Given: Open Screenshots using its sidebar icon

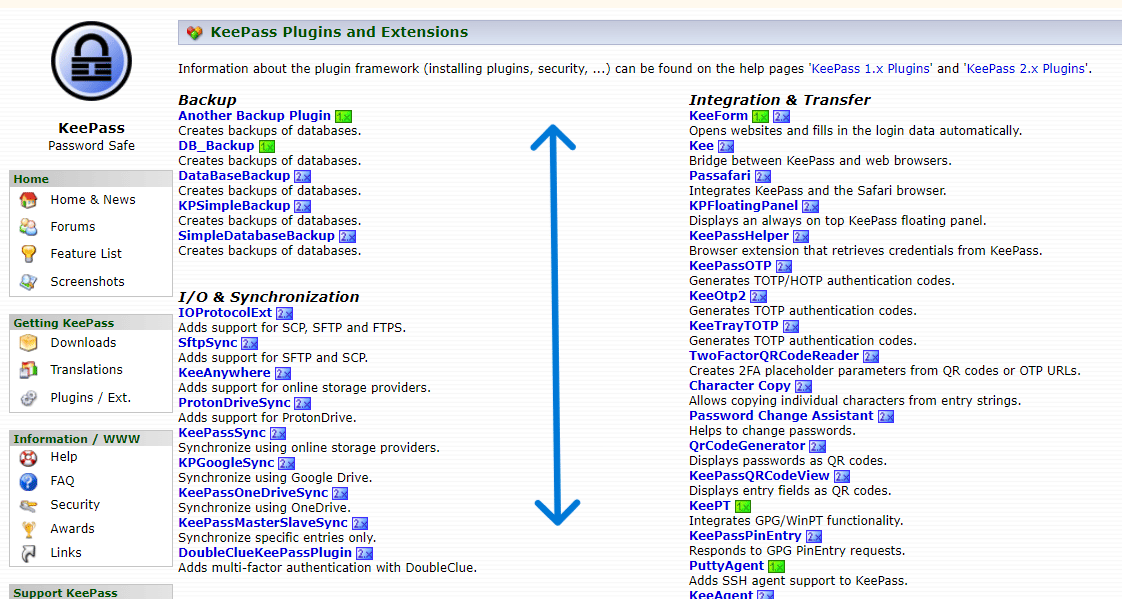Looking at the screenshot, I should [31, 281].
